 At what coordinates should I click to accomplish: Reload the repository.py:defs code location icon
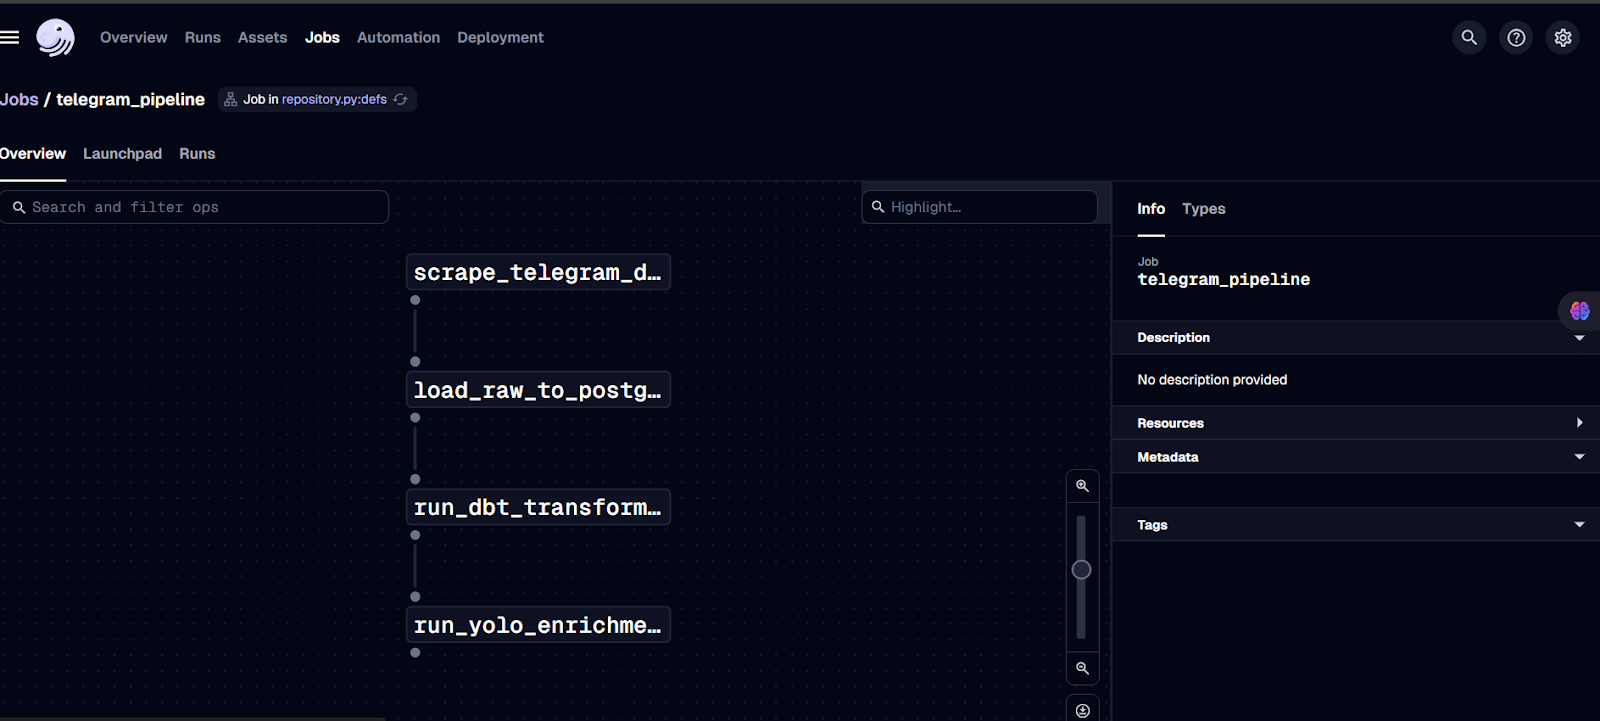401,99
